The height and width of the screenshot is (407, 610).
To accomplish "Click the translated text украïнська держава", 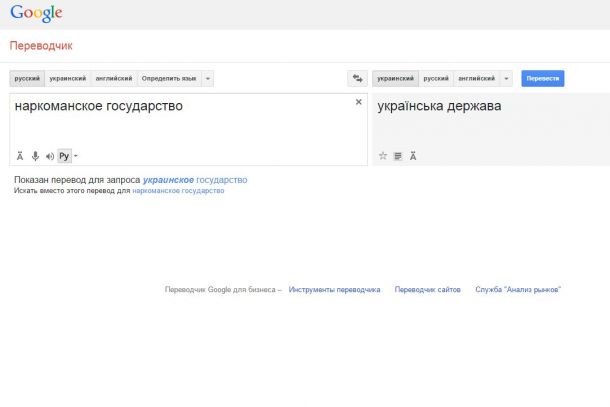I will tap(439, 106).
